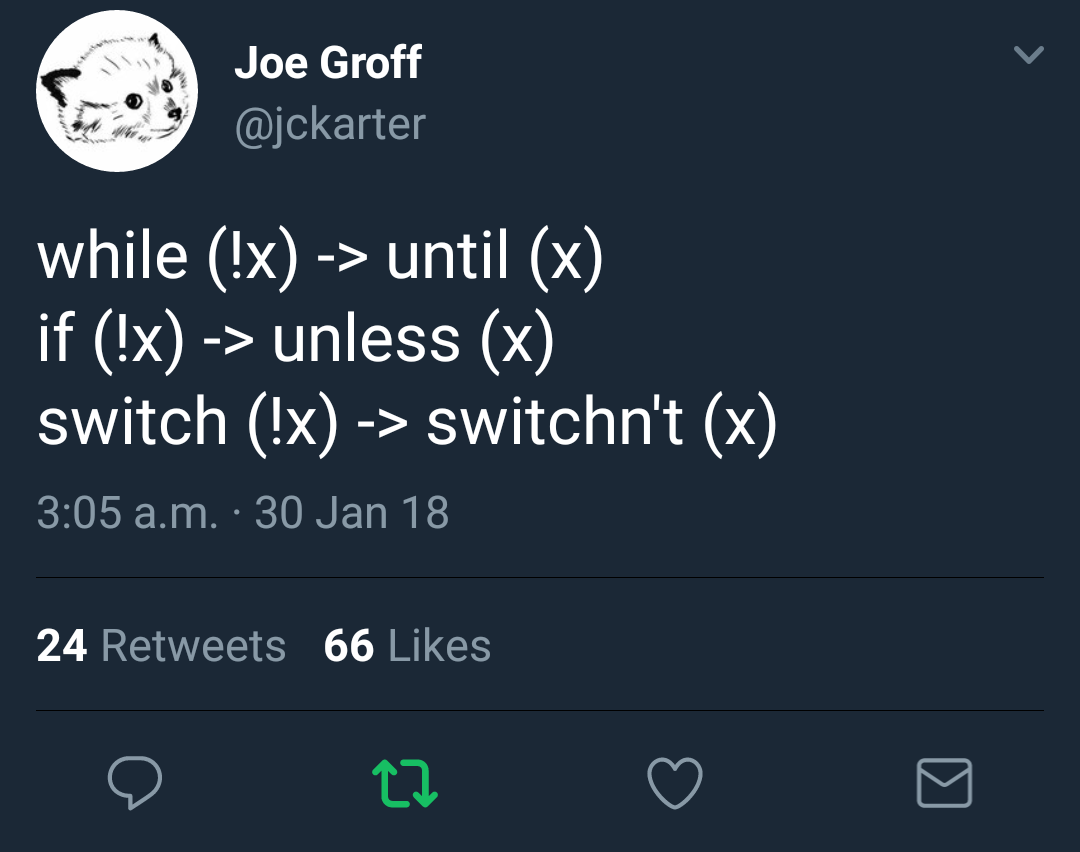Click the number 66 in the likes count

(349, 646)
